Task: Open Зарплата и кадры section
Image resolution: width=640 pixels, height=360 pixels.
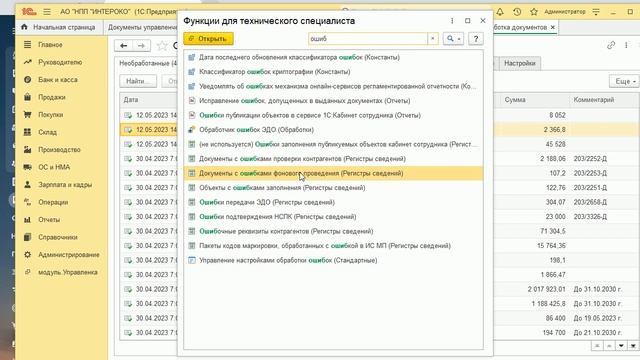Action: pos(65,184)
